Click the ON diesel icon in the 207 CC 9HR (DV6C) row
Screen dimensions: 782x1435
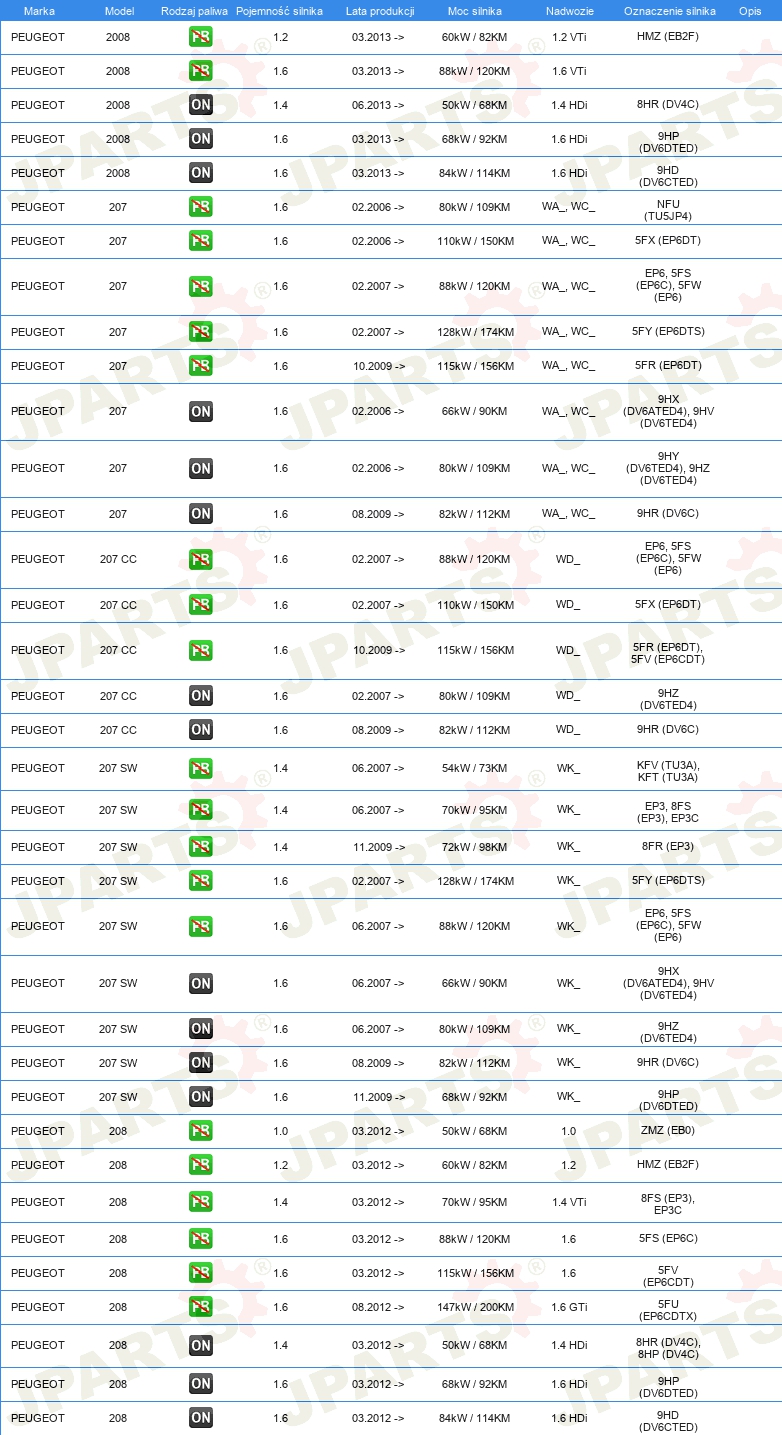click(x=201, y=730)
